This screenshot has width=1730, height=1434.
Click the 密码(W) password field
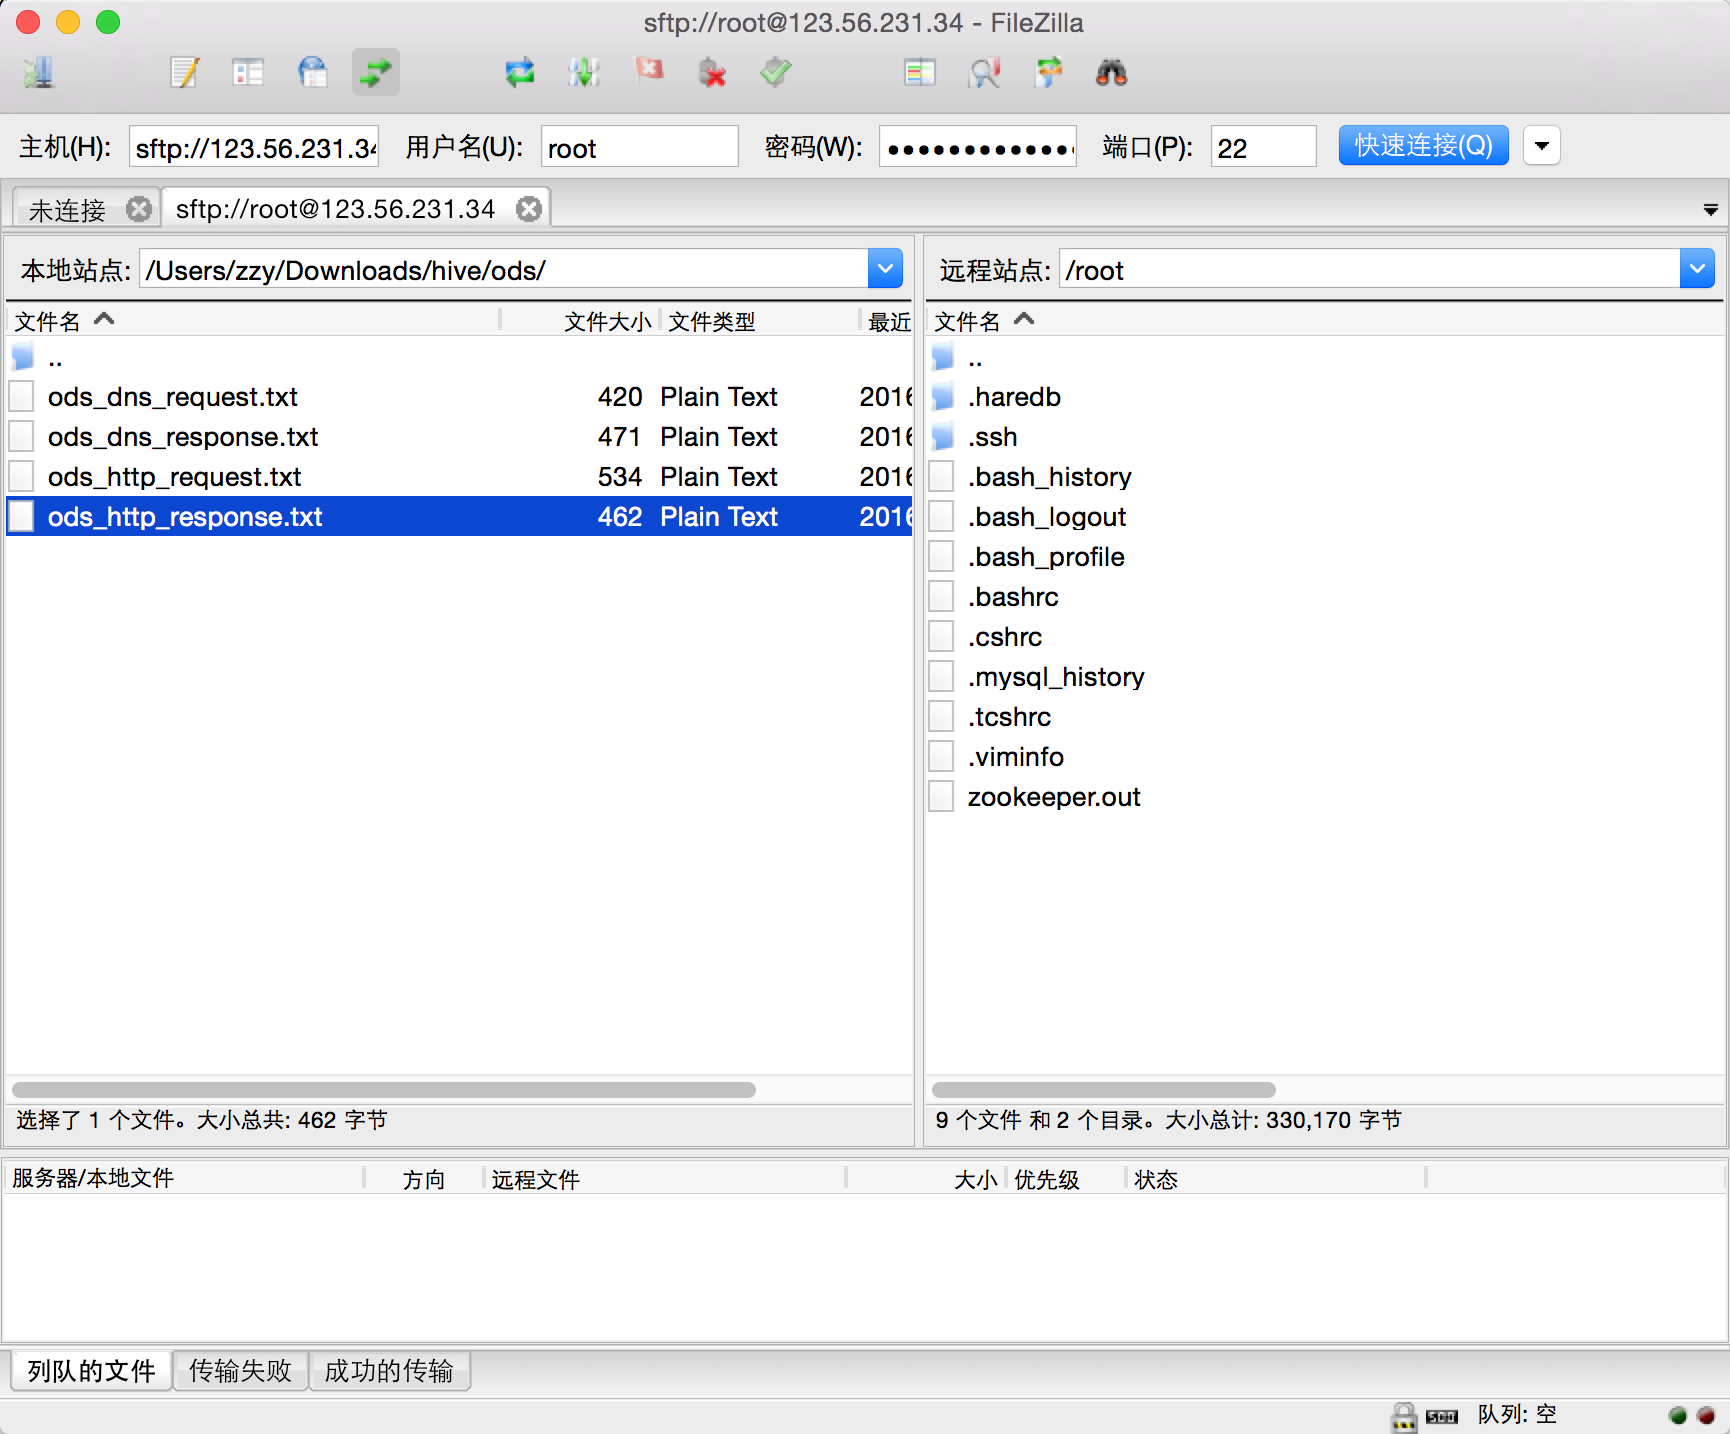[978, 147]
